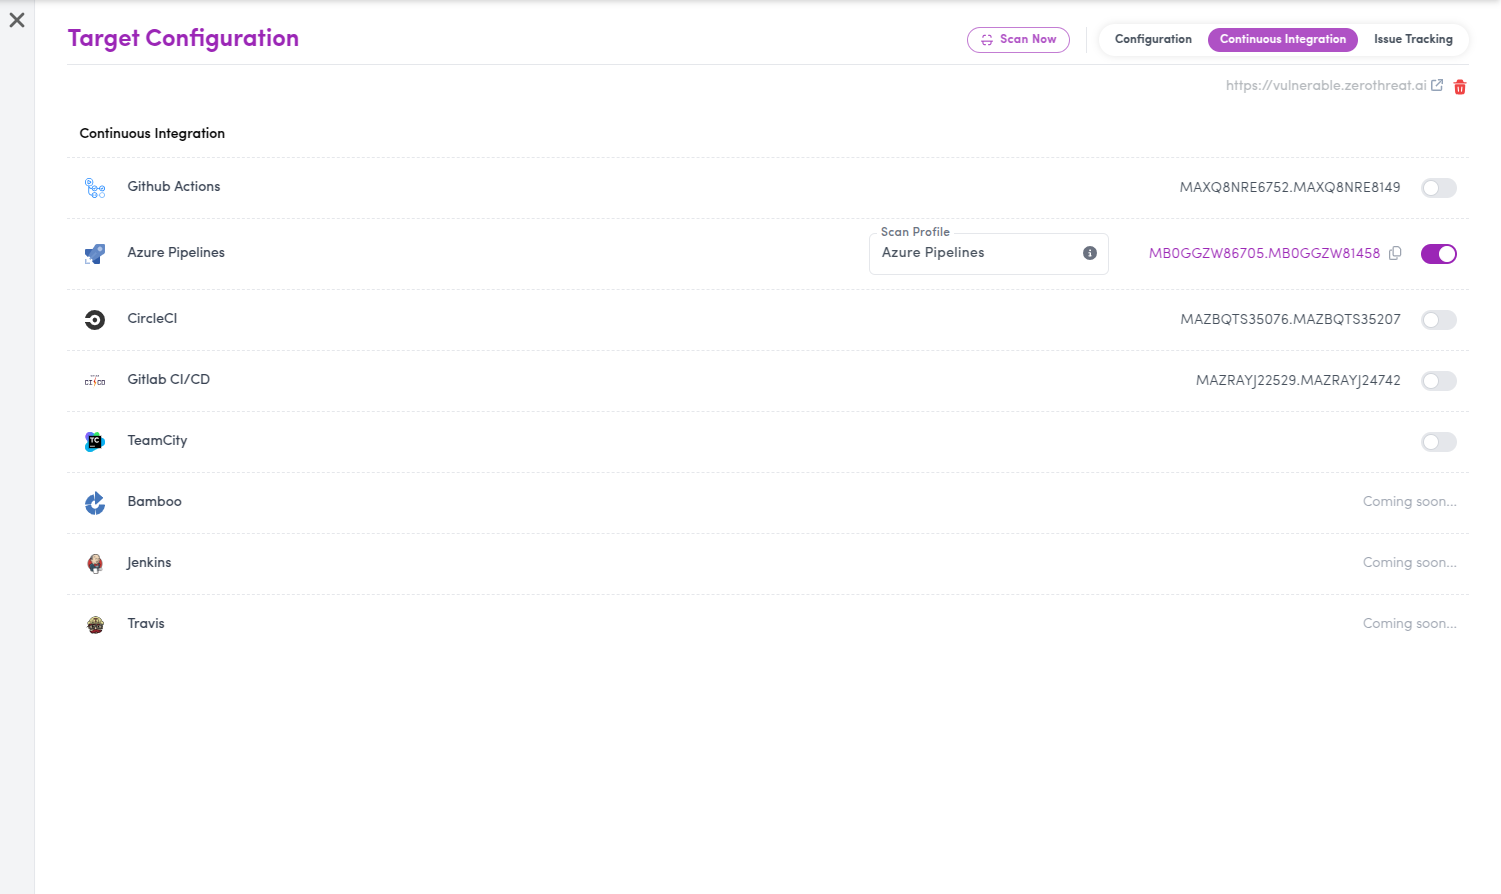Delete target with red trash icon
Viewport: 1501px width, 894px height.
(x=1460, y=87)
